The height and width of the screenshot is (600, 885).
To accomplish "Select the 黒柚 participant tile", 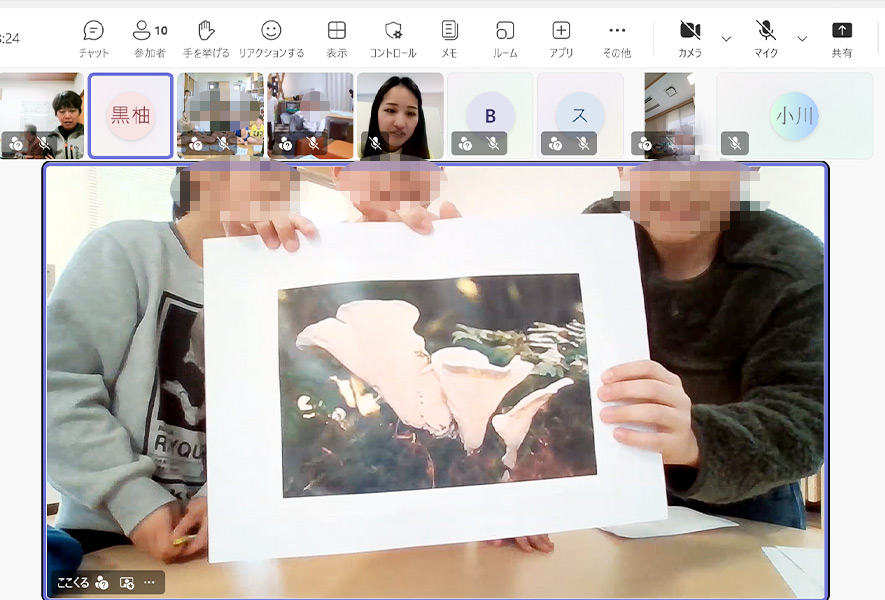I will 131,115.
